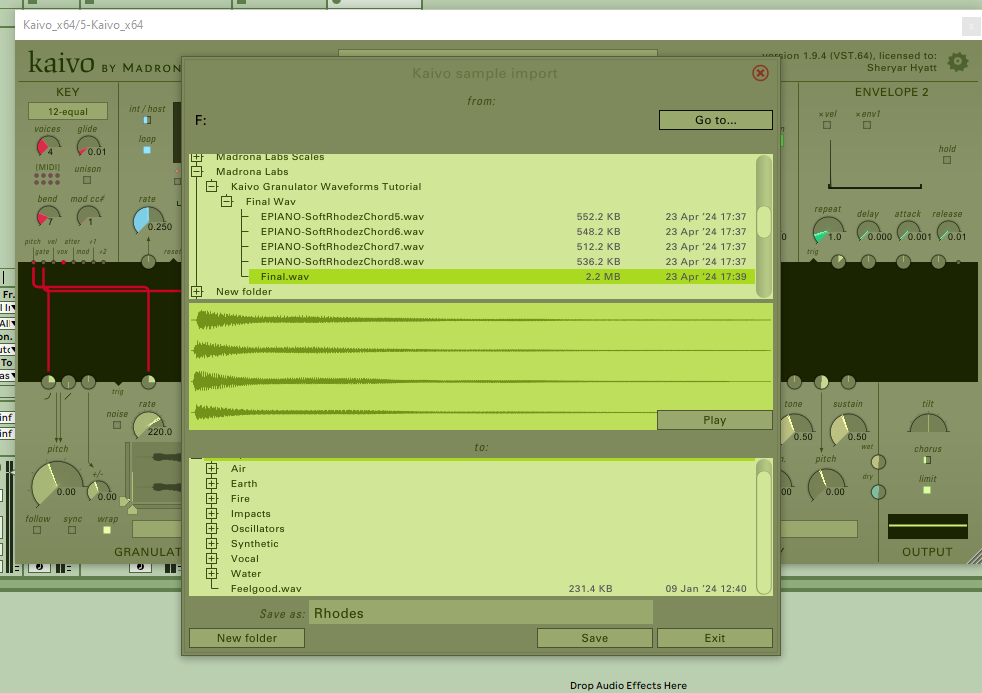Expand the Synthetic destination folder
Image resolution: width=982 pixels, height=693 pixels.
point(212,543)
